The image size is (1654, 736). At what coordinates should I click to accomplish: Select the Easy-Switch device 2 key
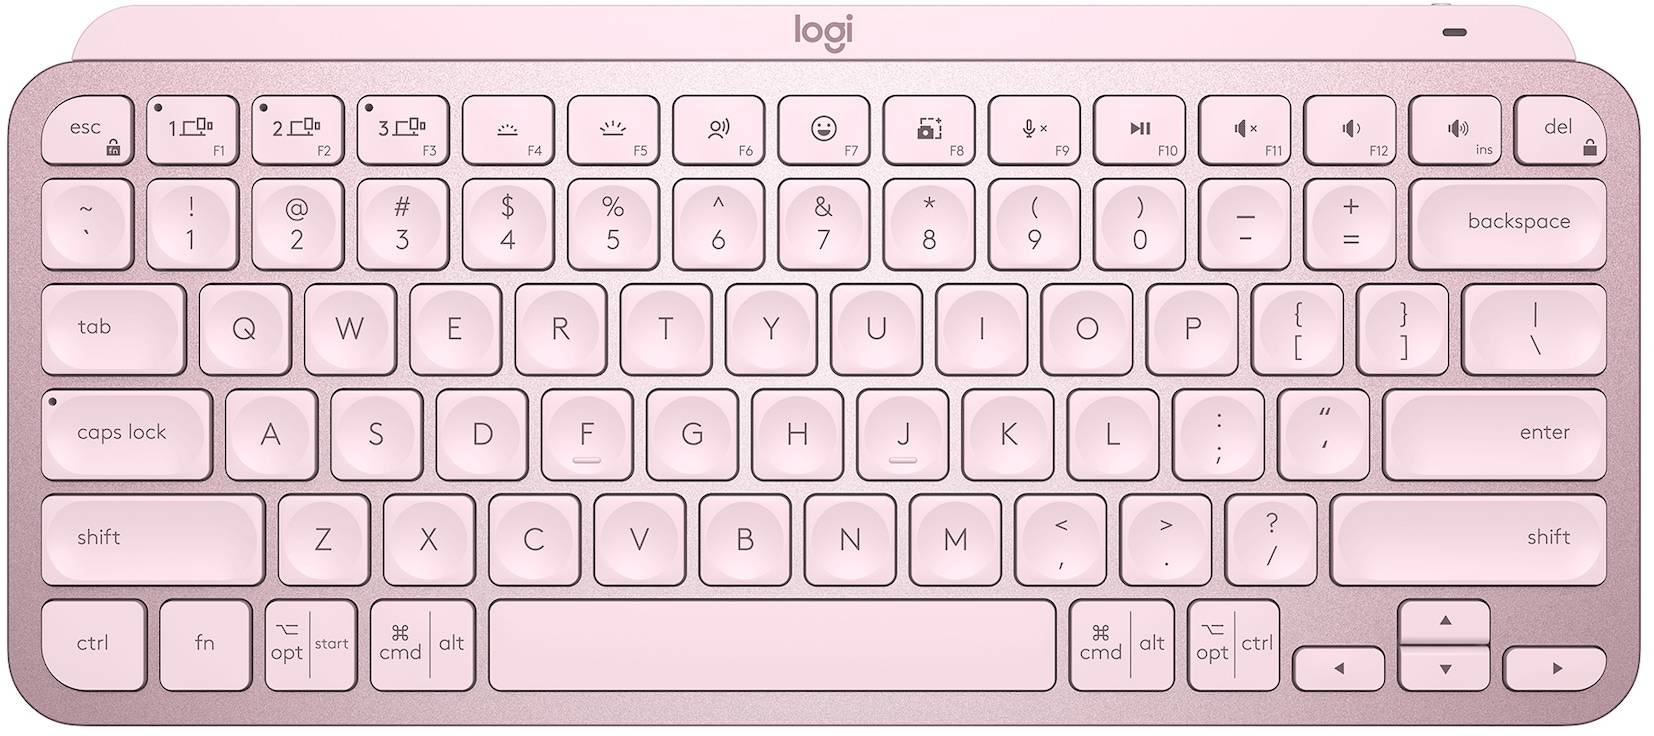coord(297,130)
